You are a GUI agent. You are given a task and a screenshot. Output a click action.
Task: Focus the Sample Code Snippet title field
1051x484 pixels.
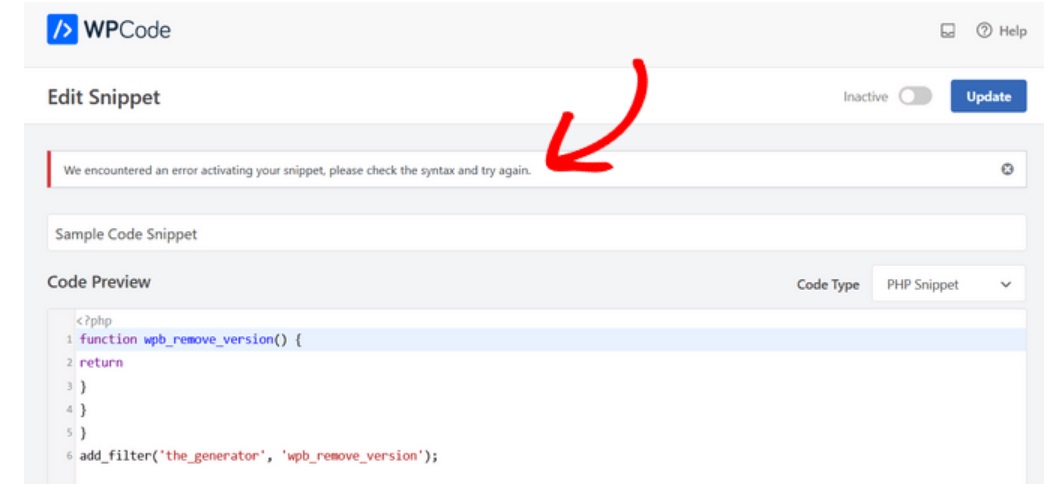coord(536,233)
